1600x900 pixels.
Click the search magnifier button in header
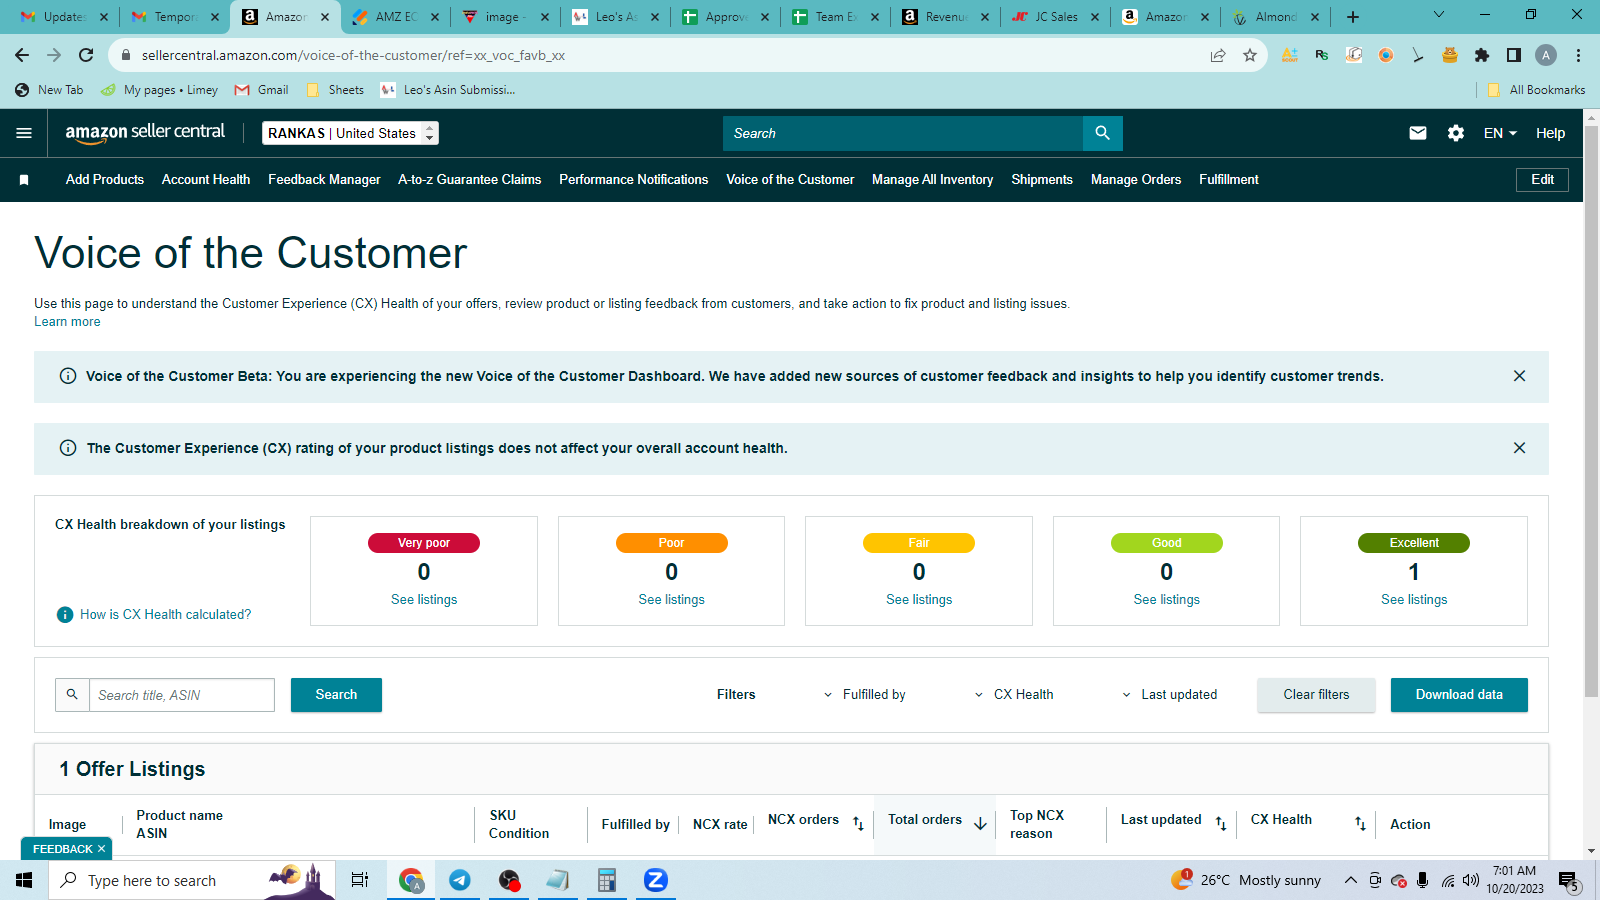1102,133
